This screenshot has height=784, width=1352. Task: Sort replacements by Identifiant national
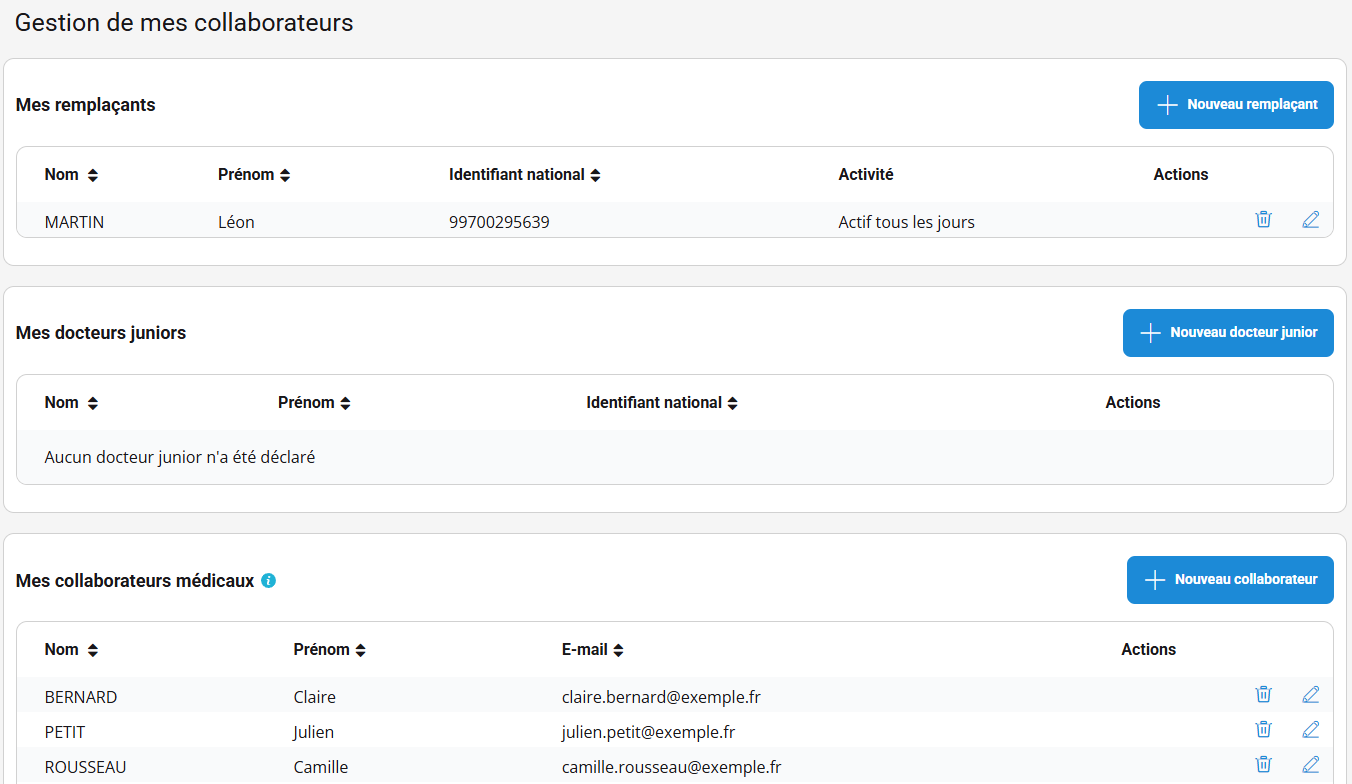pyautogui.click(x=596, y=175)
